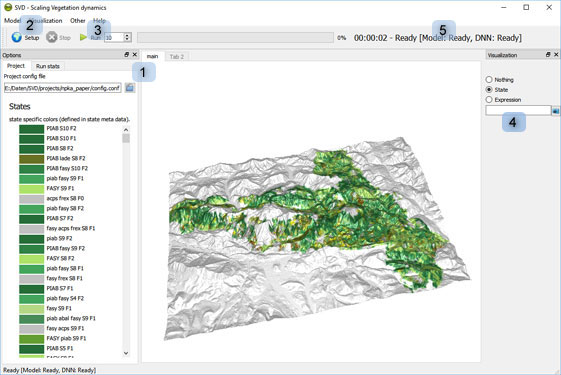Image resolution: width=561 pixels, height=375 pixels.
Task: Click down arrow of states list scrollbar
Action: click(126, 353)
